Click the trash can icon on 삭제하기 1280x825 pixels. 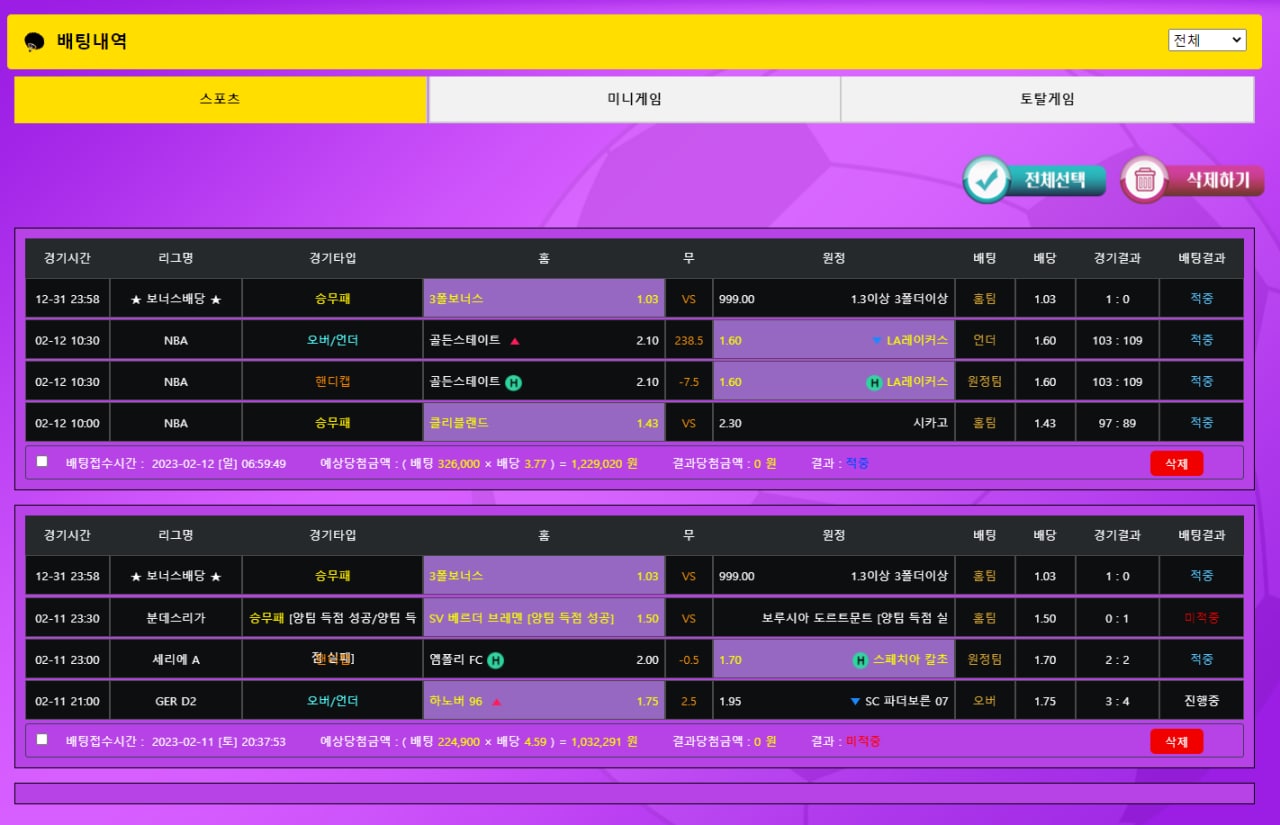[1145, 180]
